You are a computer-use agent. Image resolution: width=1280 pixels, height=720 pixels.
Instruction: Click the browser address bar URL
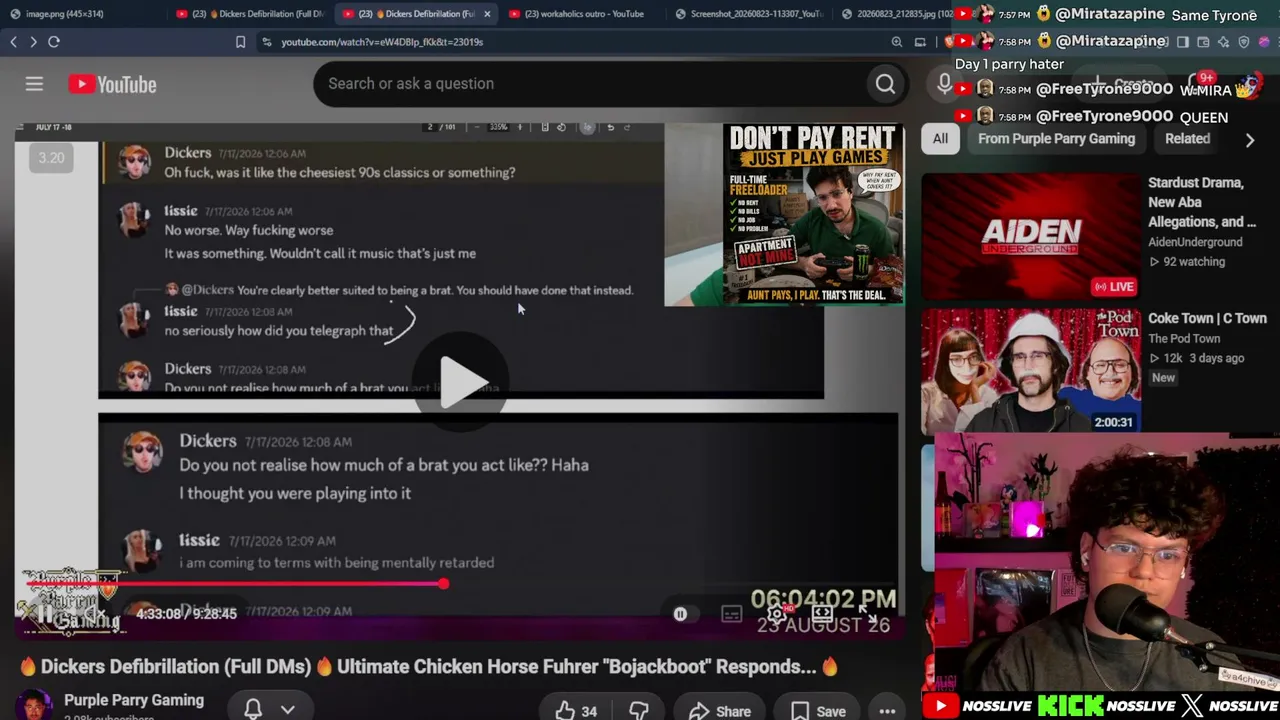point(382,42)
